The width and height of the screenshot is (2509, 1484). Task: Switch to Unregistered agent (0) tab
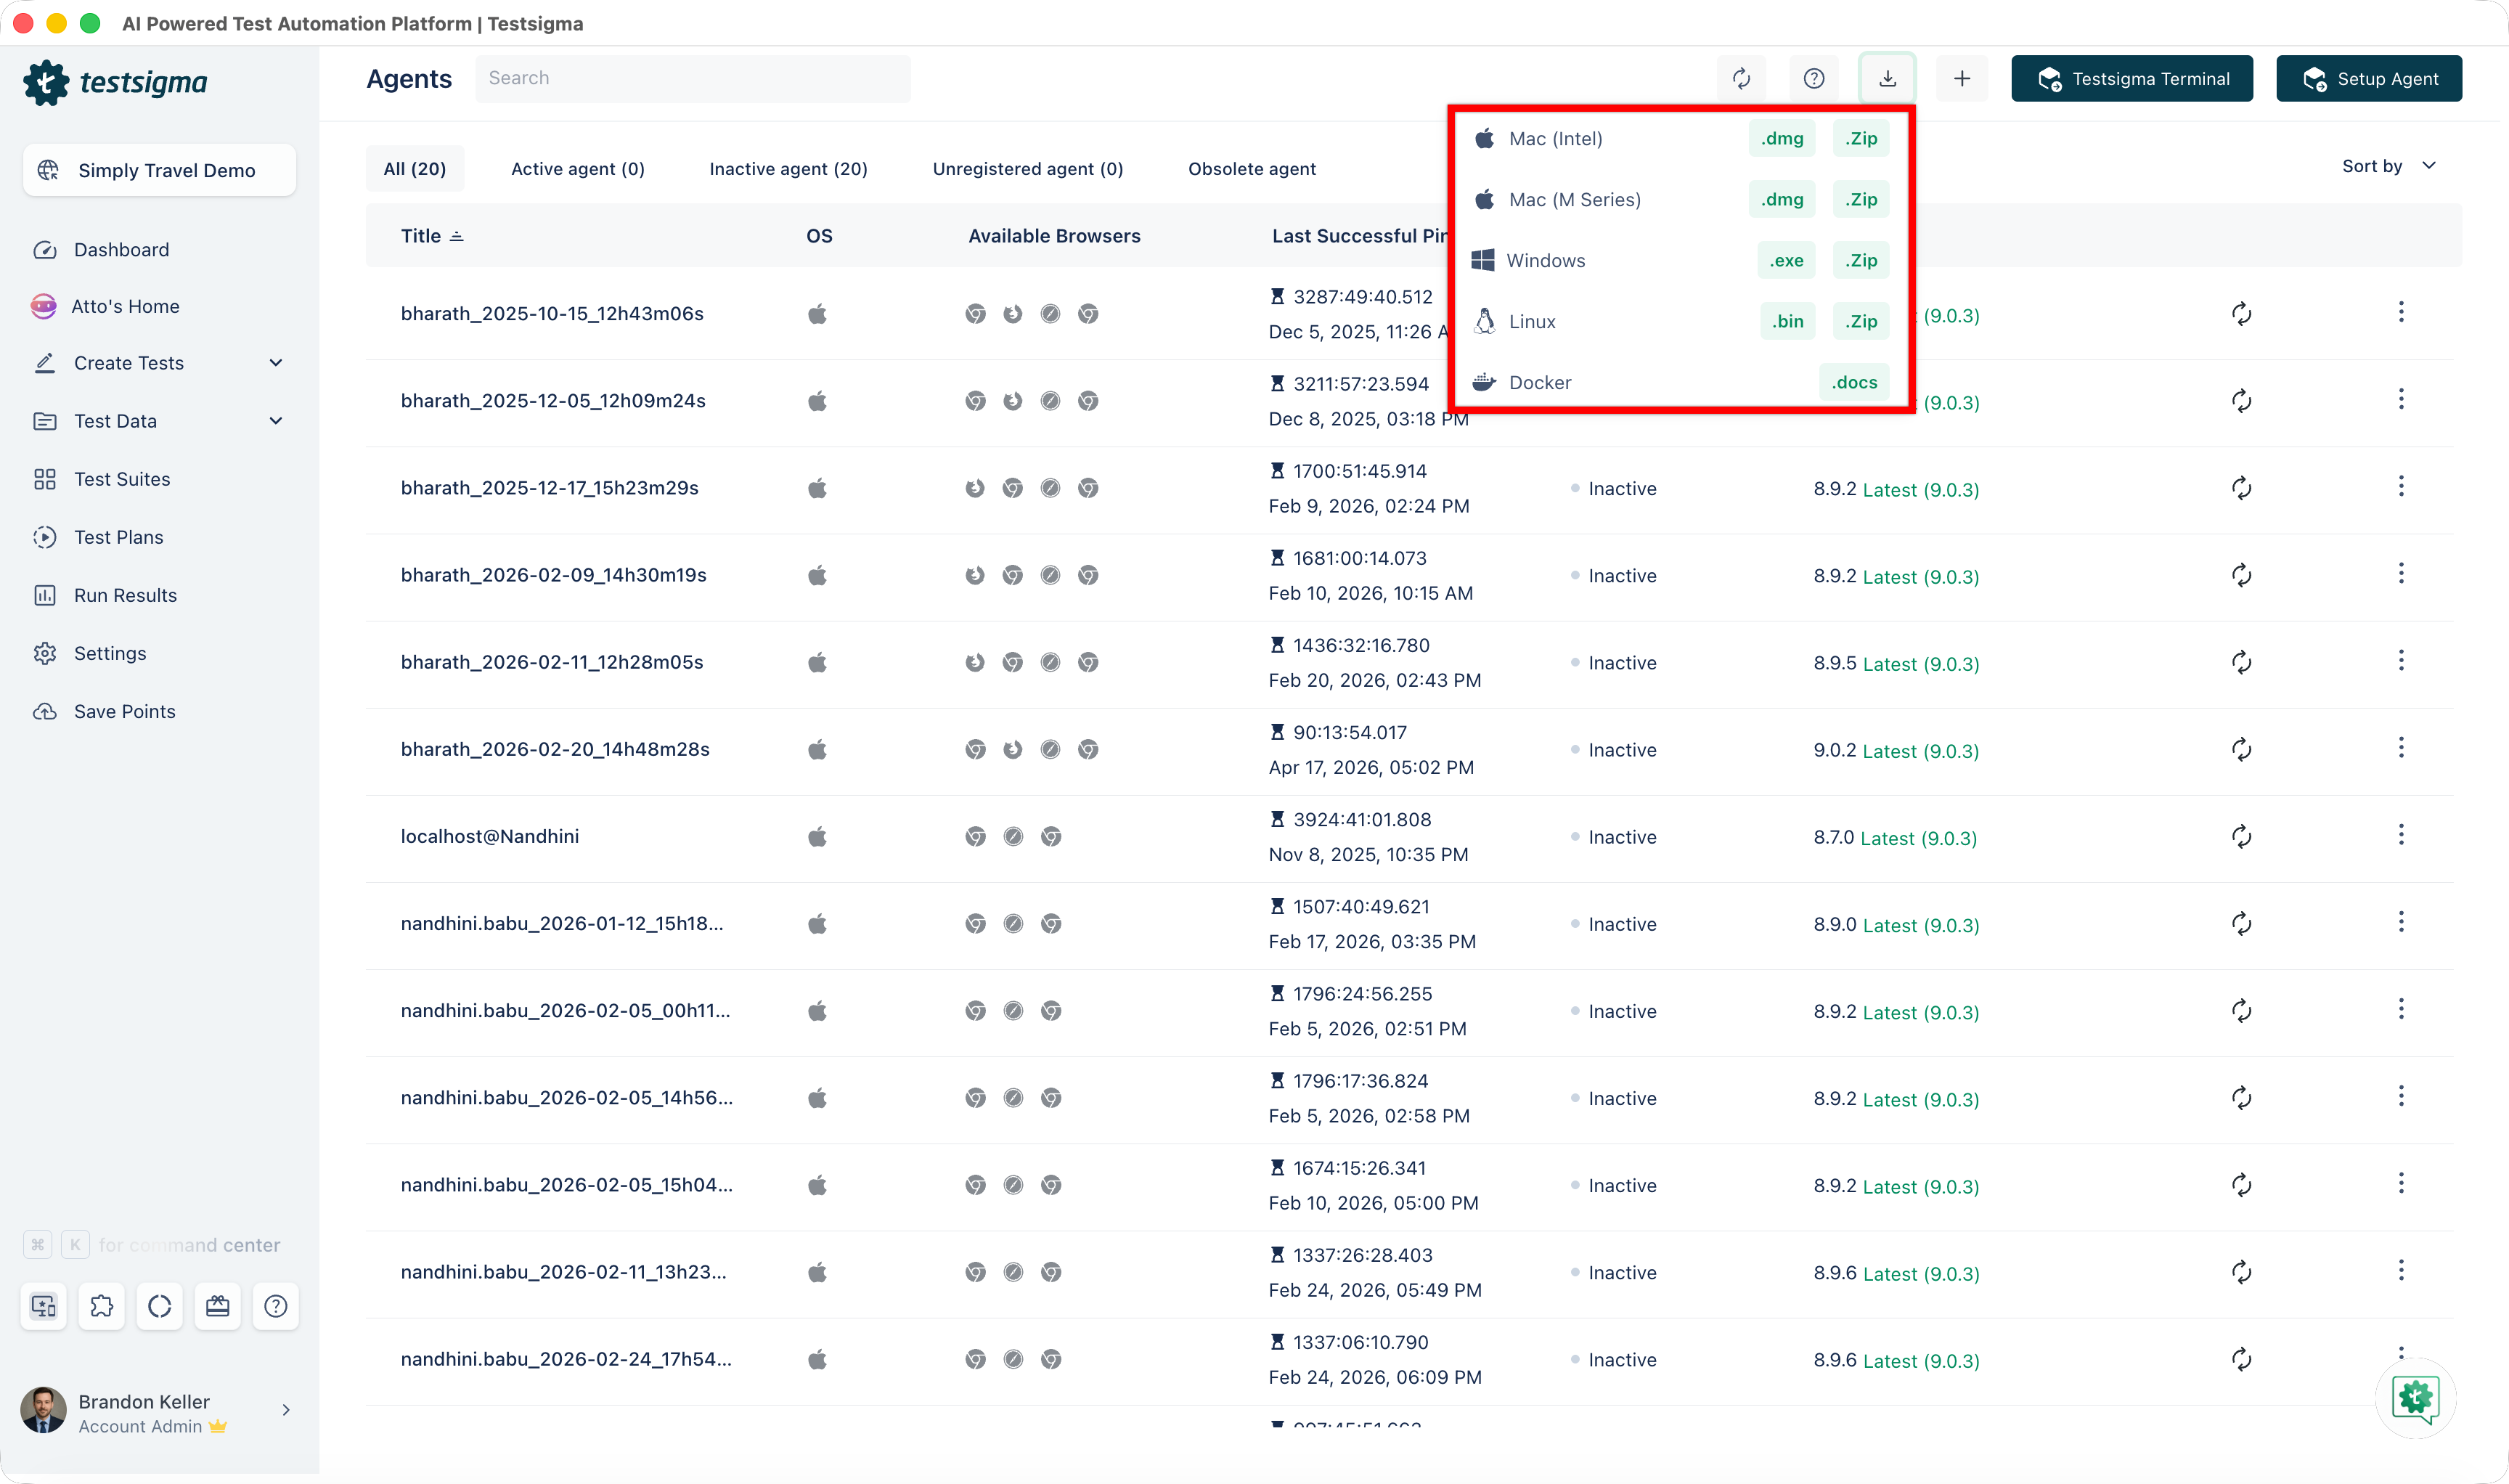(x=1028, y=169)
